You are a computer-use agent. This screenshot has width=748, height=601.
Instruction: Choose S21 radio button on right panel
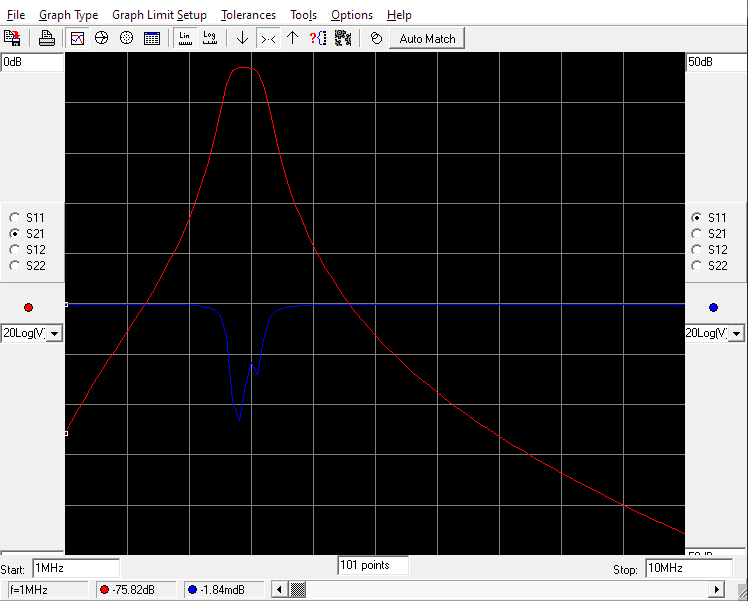(696, 233)
